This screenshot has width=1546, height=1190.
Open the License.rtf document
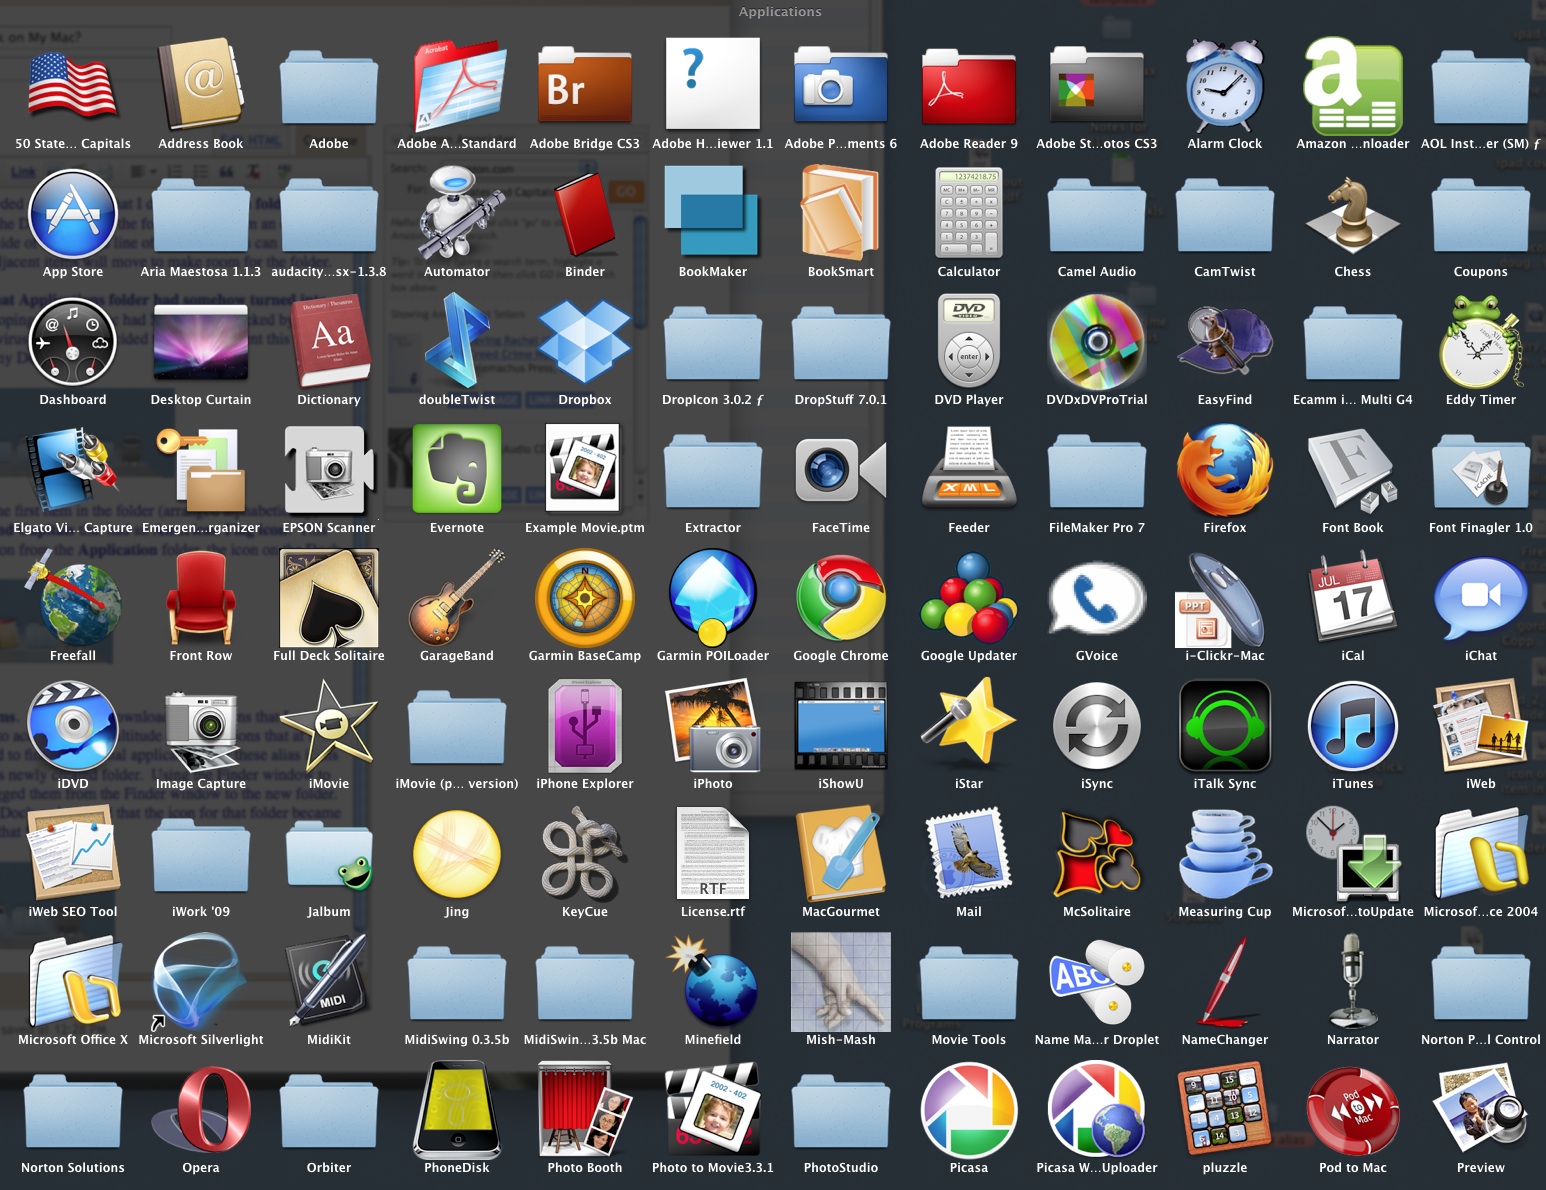[713, 853]
